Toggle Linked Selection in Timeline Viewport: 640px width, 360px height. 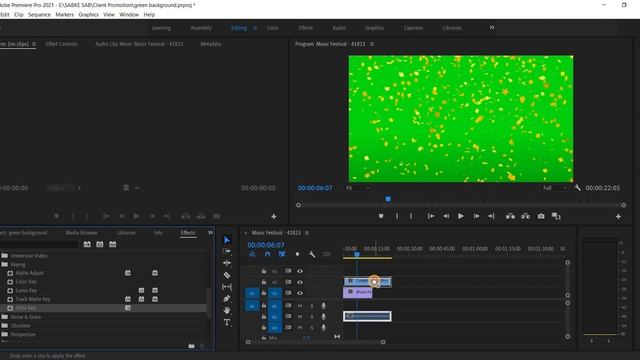[x=282, y=254]
